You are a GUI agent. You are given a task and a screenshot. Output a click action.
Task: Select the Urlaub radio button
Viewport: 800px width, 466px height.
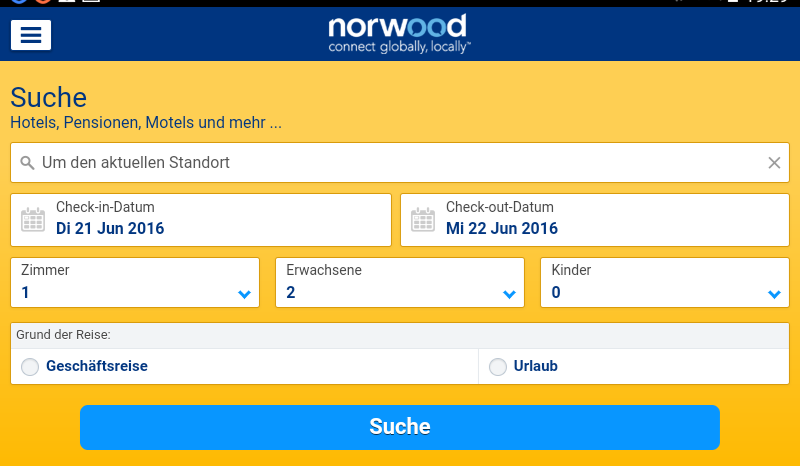[498, 367]
